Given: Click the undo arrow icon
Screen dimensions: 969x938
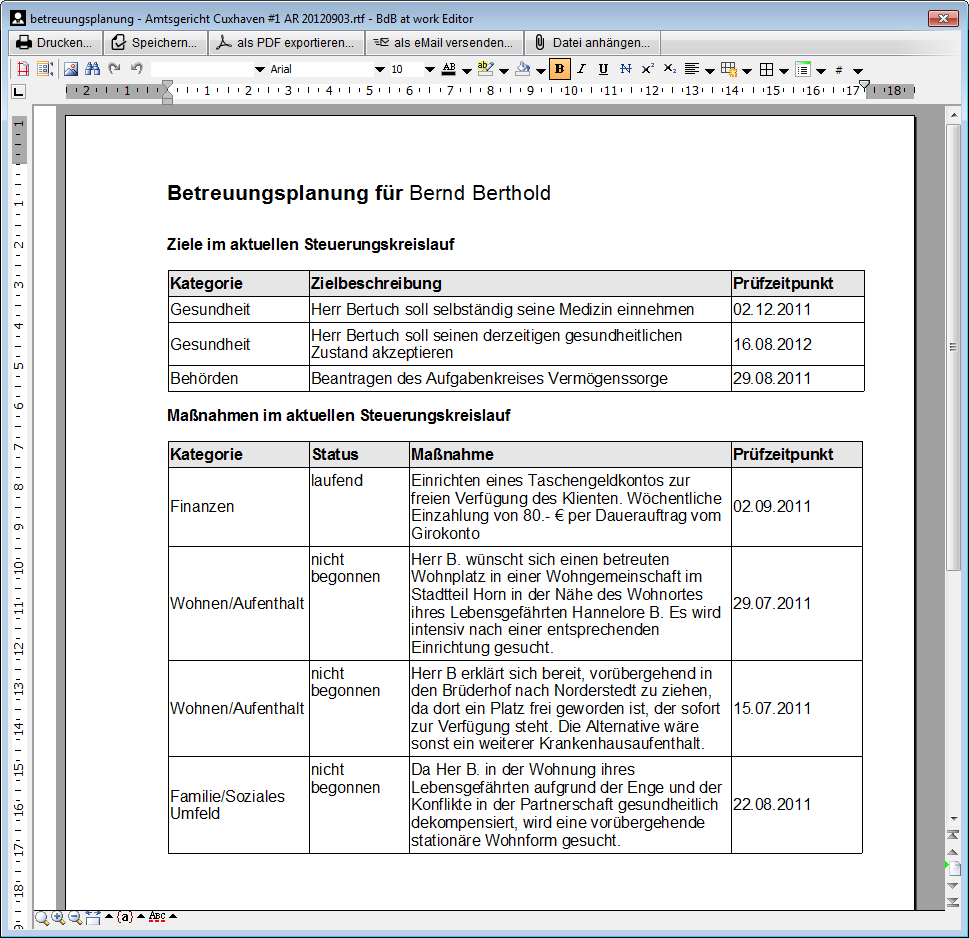Looking at the screenshot, I should tap(137, 69).
